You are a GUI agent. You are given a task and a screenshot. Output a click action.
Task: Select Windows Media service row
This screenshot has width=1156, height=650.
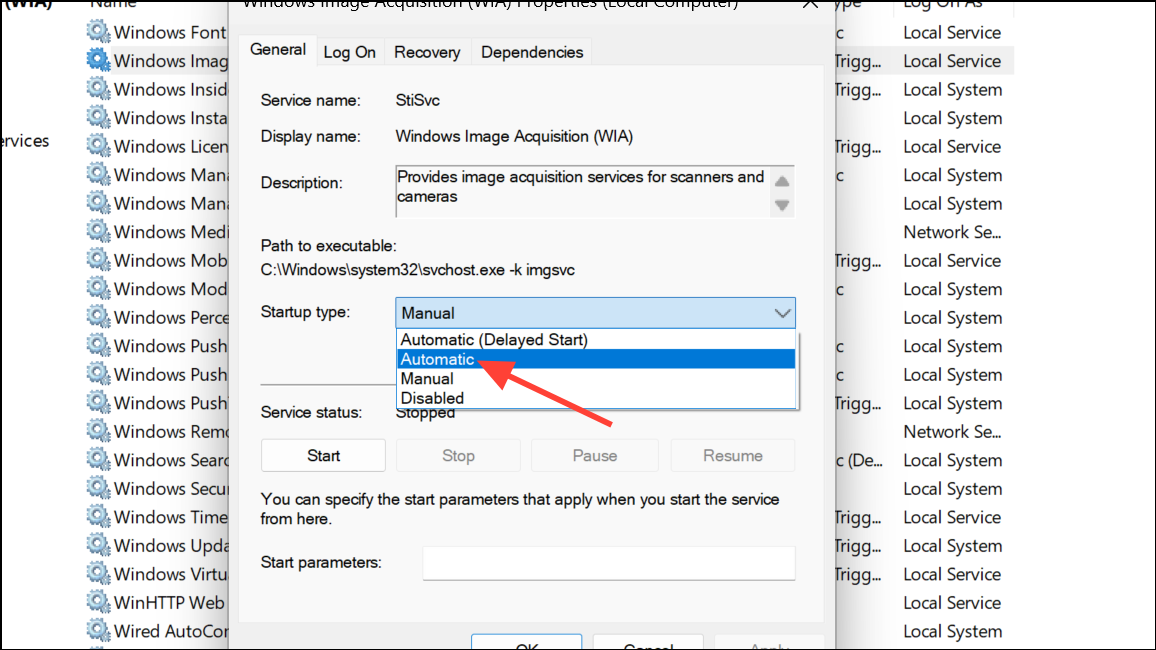tap(157, 231)
